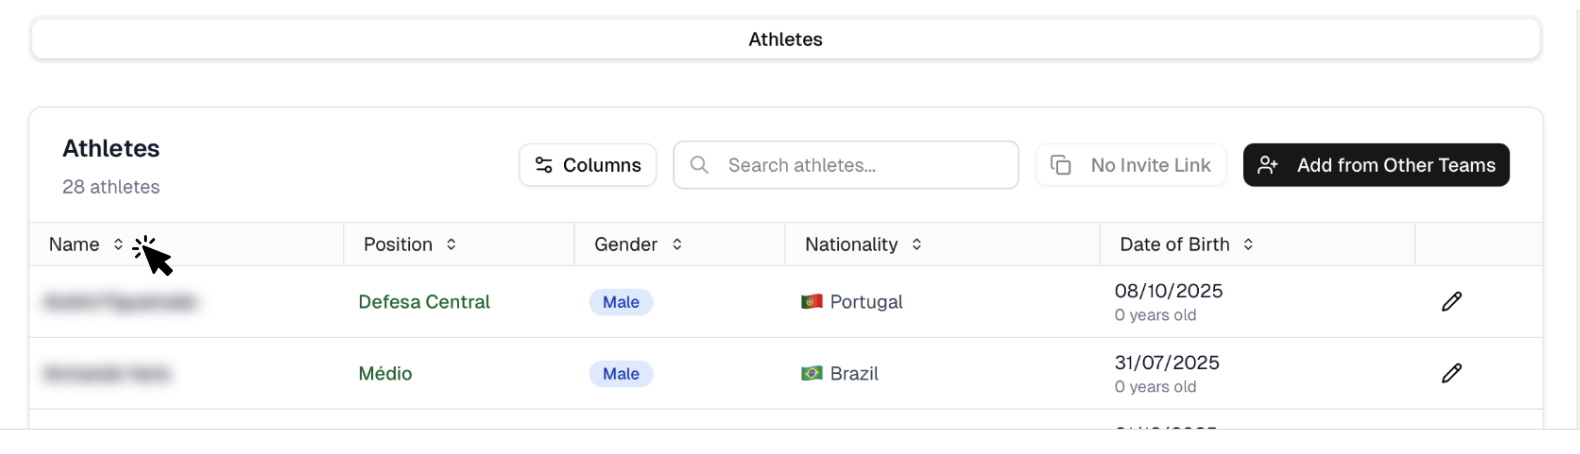Viewport: 1580px width, 454px height.
Task: Click the magnifier icon in the search box
Action: tap(700, 165)
